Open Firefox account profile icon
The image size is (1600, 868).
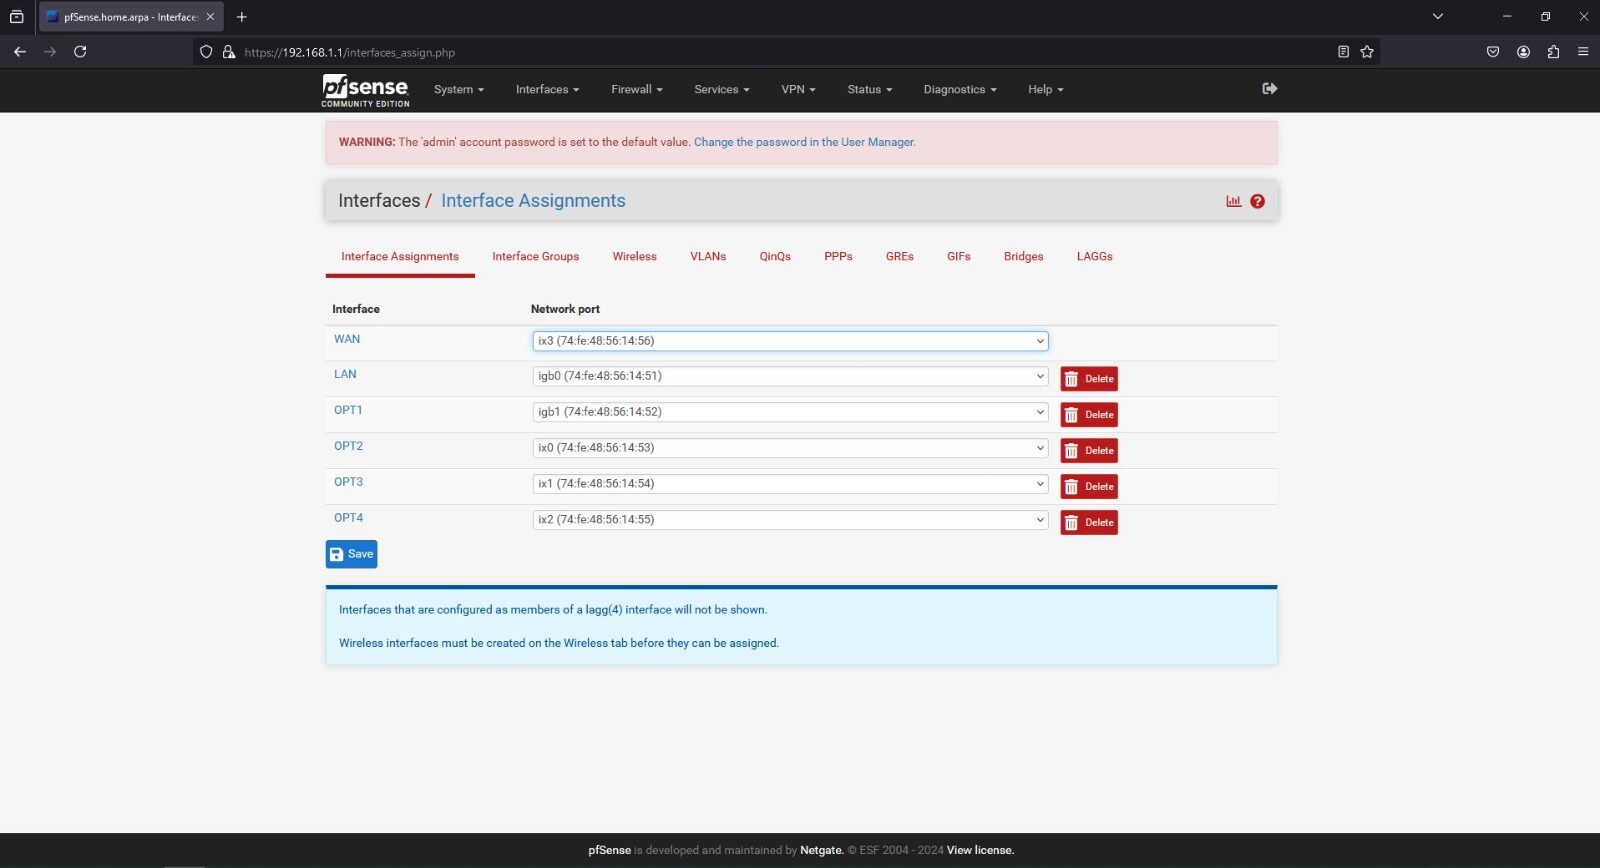[x=1524, y=52]
